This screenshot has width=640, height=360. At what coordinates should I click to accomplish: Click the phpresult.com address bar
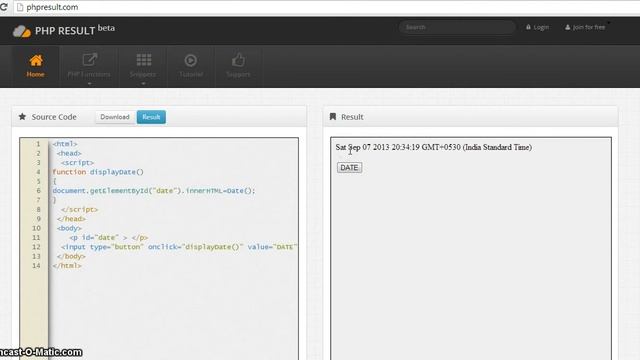pos(327,7)
